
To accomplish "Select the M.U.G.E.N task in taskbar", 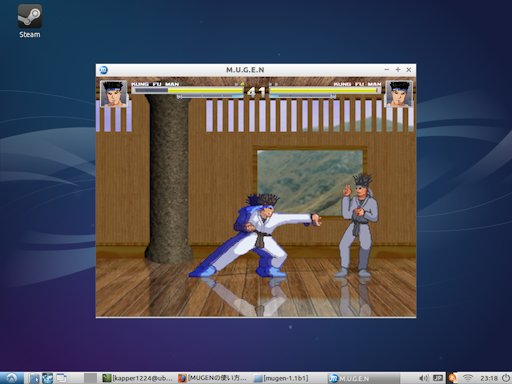I will [x=363, y=378].
